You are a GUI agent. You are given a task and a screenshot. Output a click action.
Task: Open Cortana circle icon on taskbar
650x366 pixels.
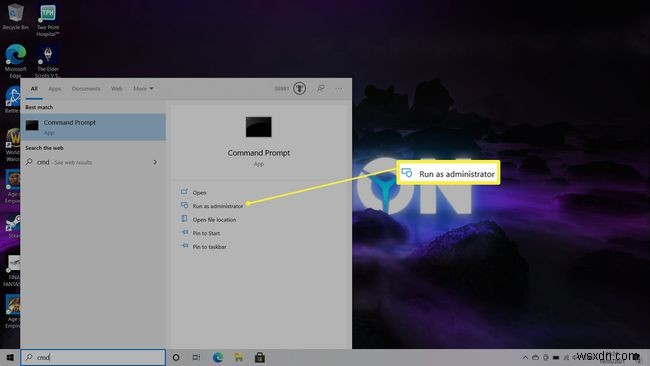176,357
